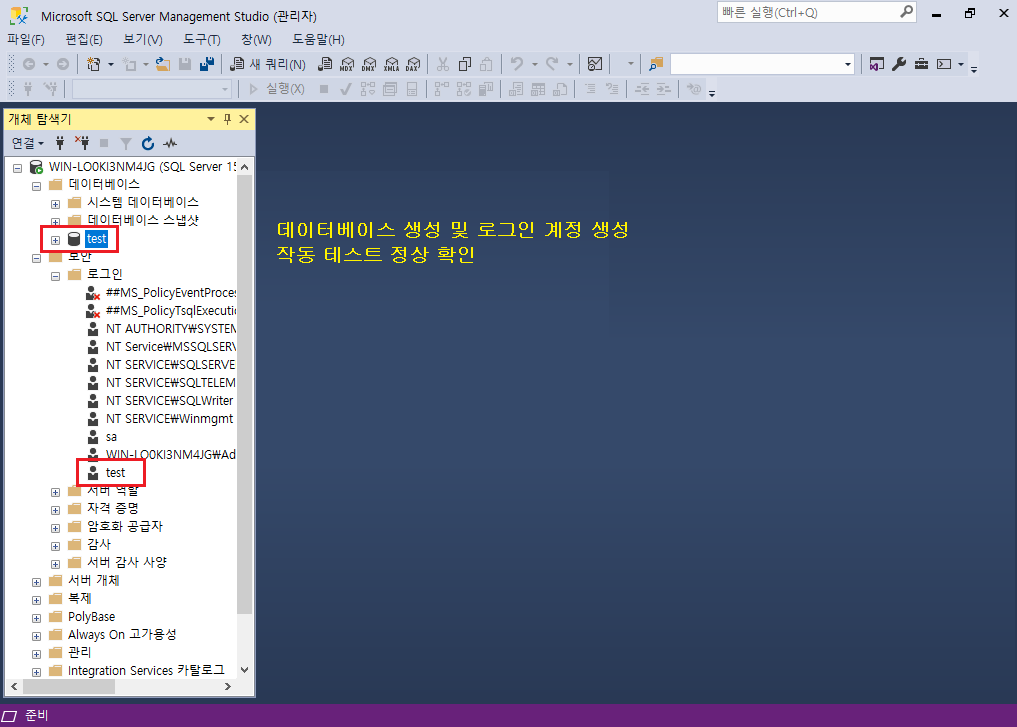Close the Object Explorer panel
The height and width of the screenshot is (727, 1017).
[x=244, y=119]
